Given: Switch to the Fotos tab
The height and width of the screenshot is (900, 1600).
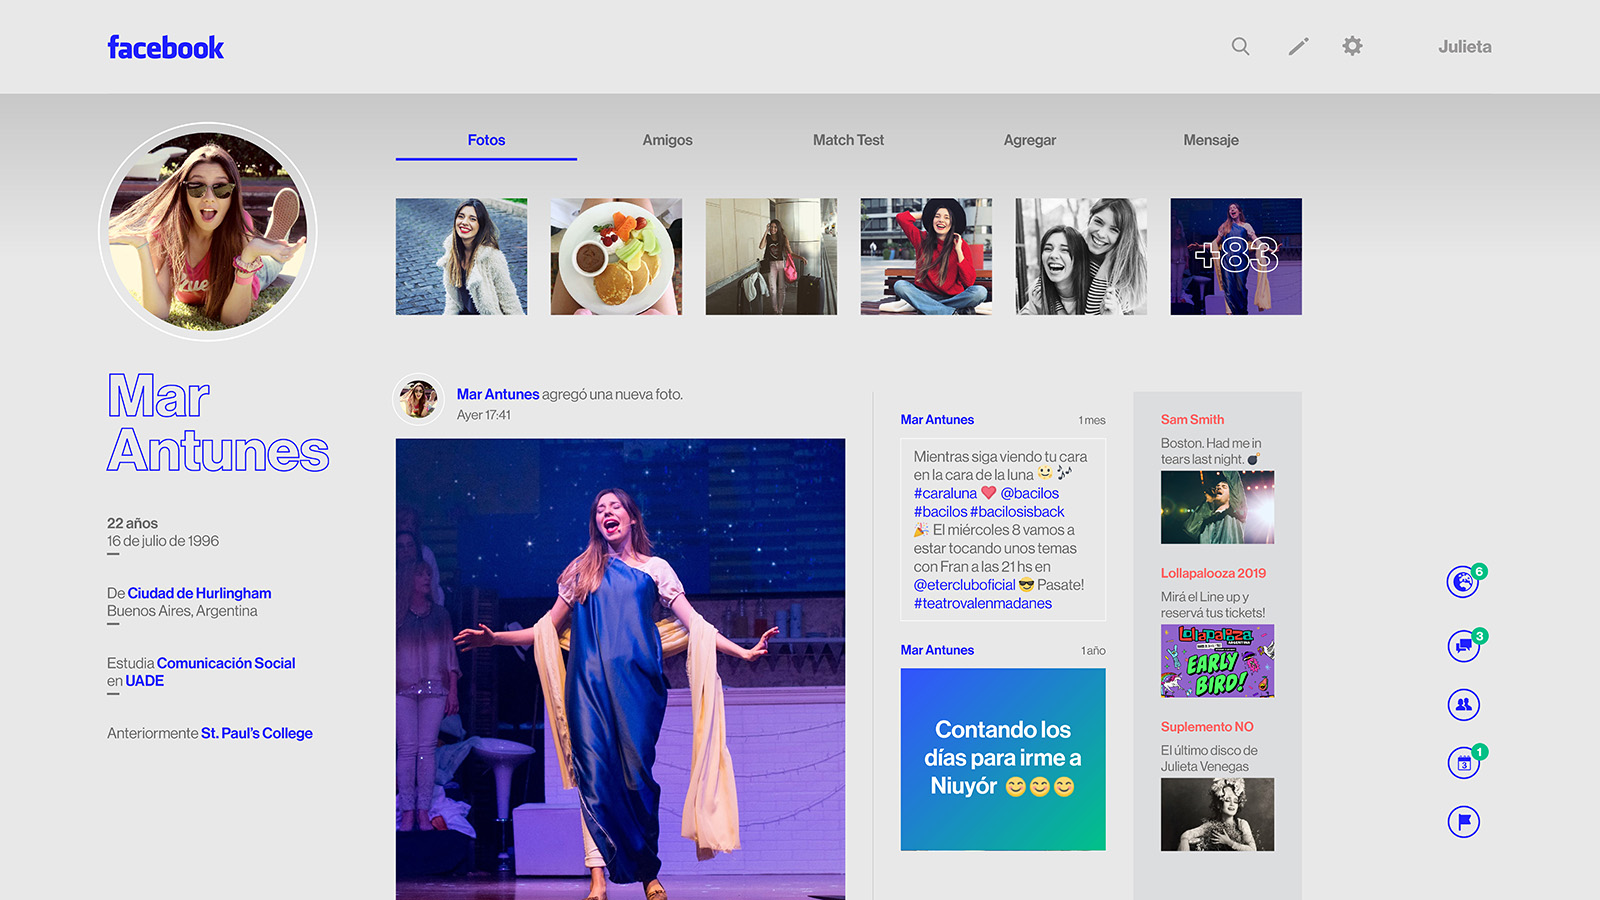Looking at the screenshot, I should (486, 140).
